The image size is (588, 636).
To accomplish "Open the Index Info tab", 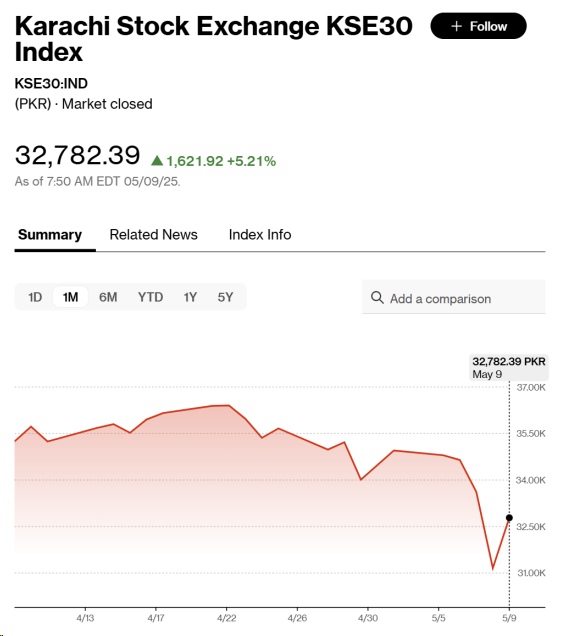I will pyautogui.click(x=260, y=235).
